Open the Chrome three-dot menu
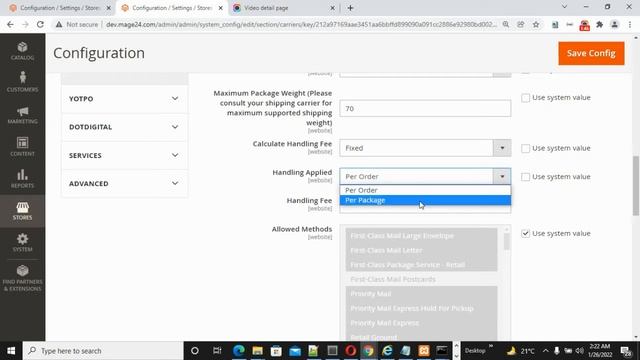Viewport: 640px width, 360px height. point(630,24)
